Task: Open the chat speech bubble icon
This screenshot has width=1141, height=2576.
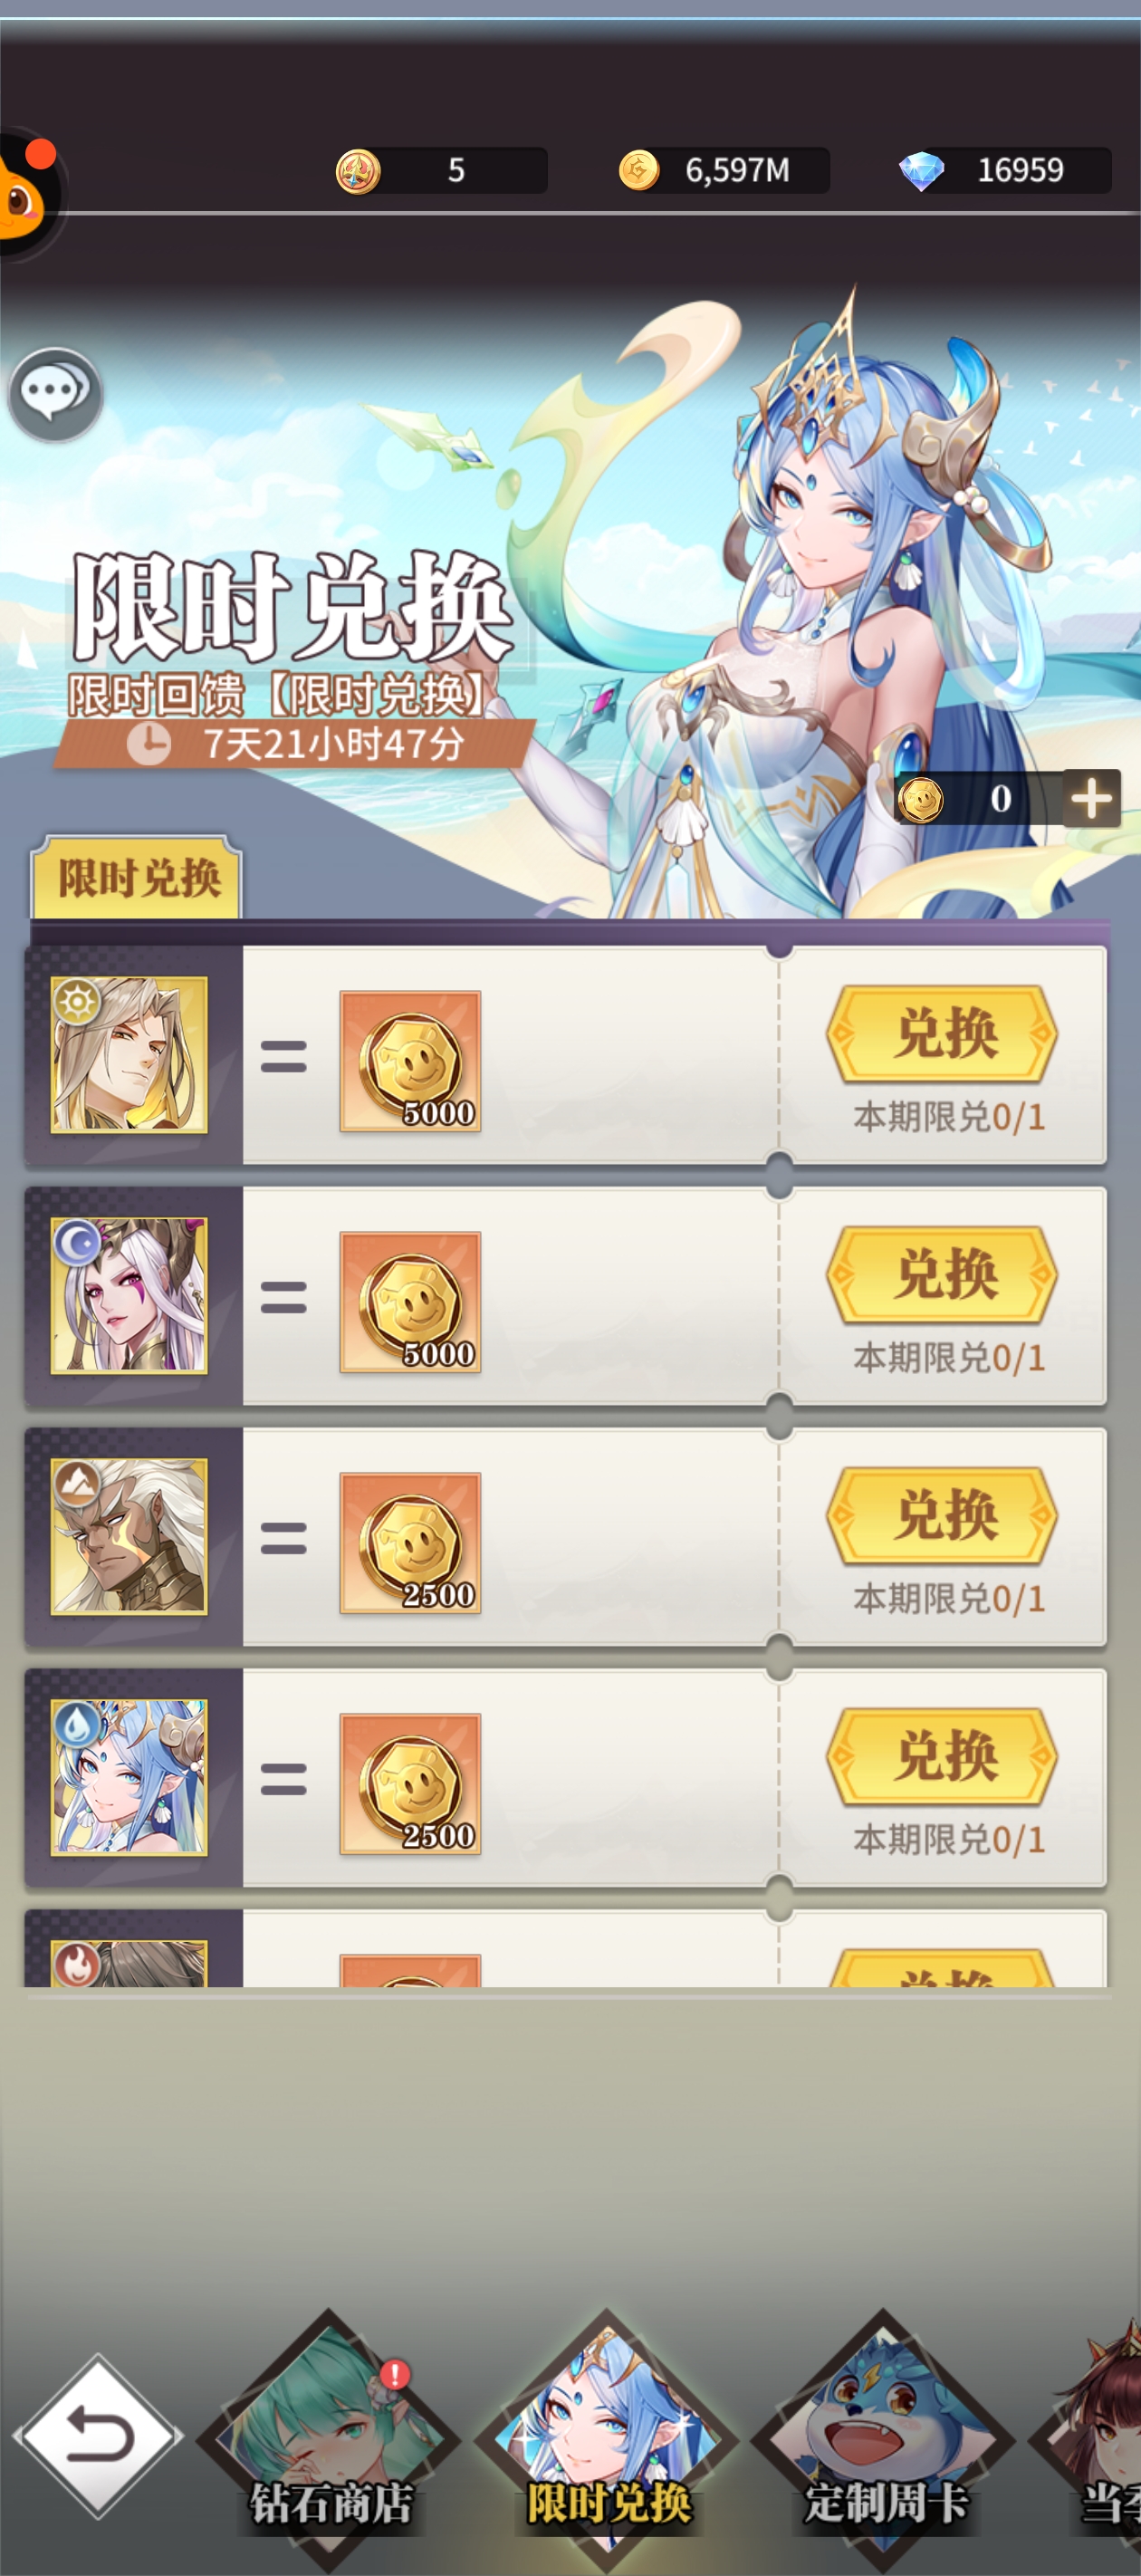Action: (x=55, y=394)
